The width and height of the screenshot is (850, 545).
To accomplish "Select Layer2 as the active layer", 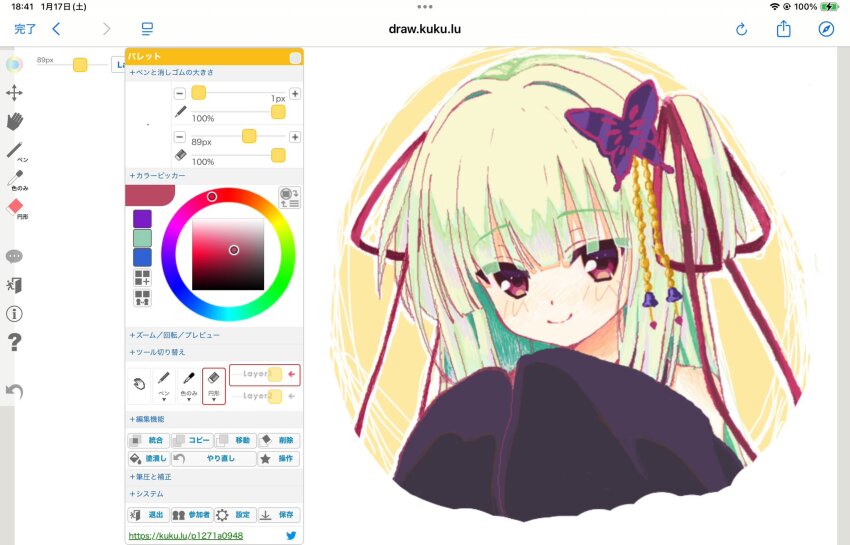I will 265,396.
